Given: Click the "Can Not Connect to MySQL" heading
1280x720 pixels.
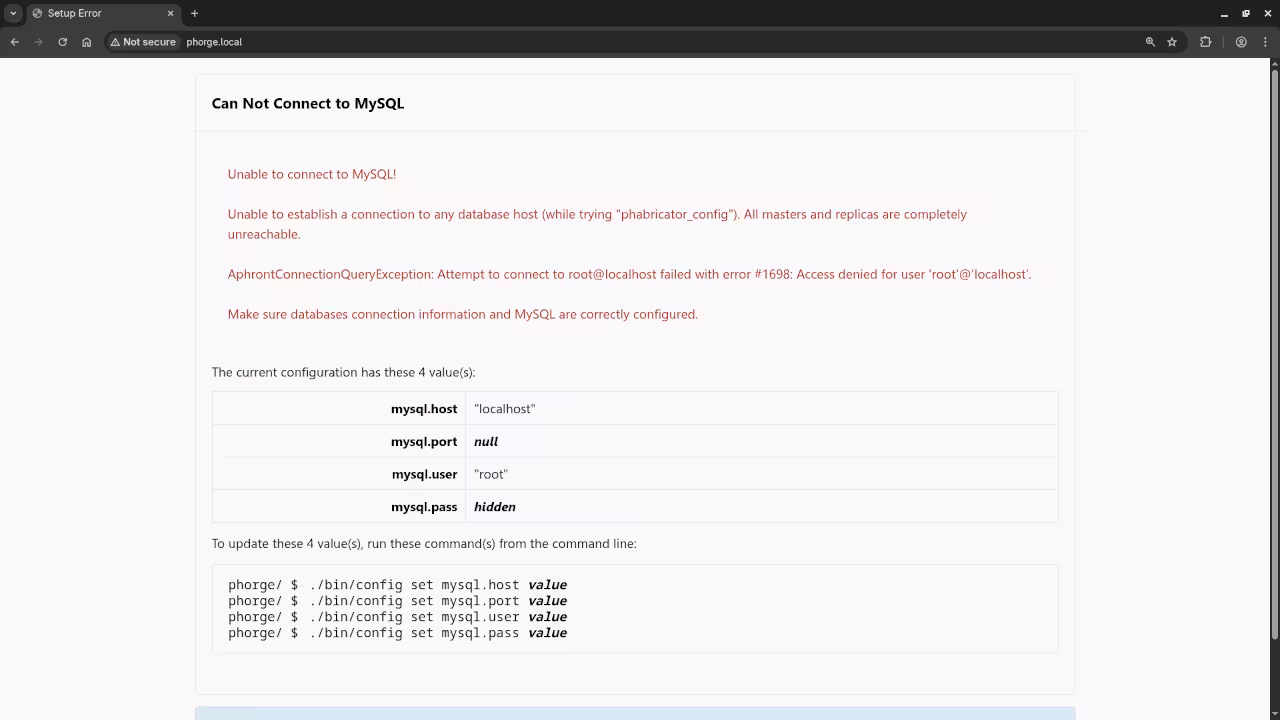Looking at the screenshot, I should tap(308, 104).
